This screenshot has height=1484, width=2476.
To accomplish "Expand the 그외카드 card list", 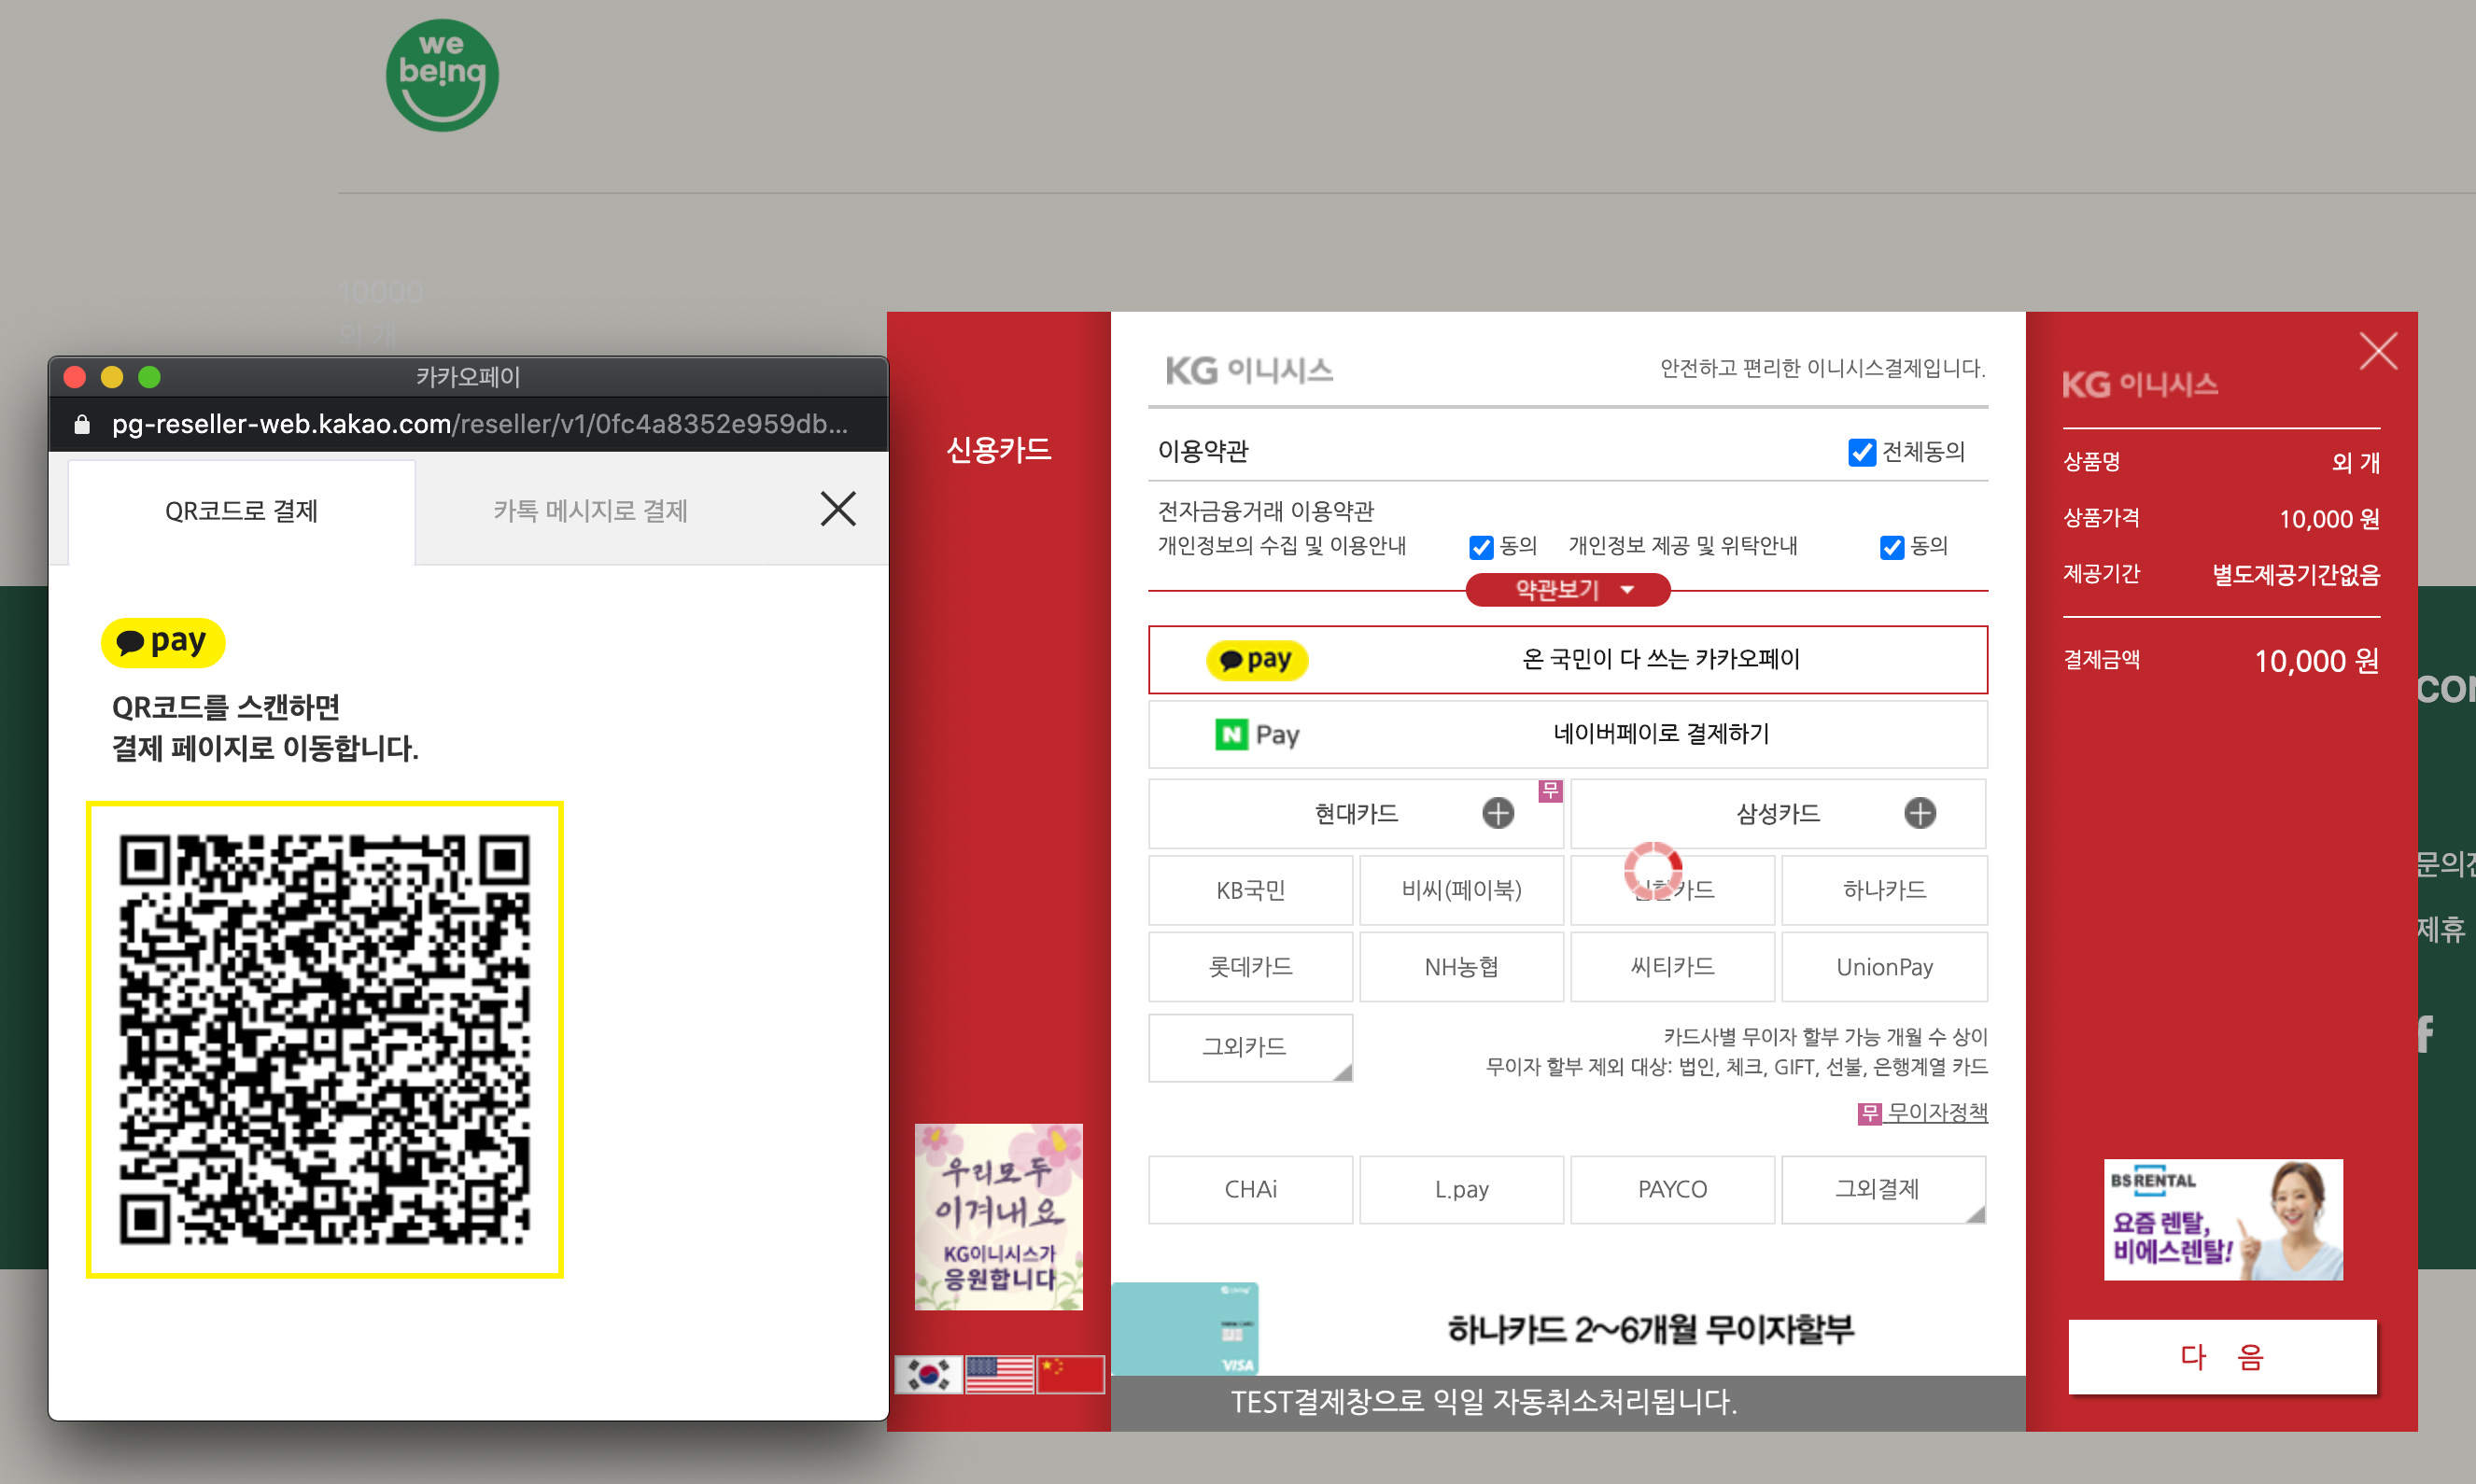I will [x=1250, y=1047].
